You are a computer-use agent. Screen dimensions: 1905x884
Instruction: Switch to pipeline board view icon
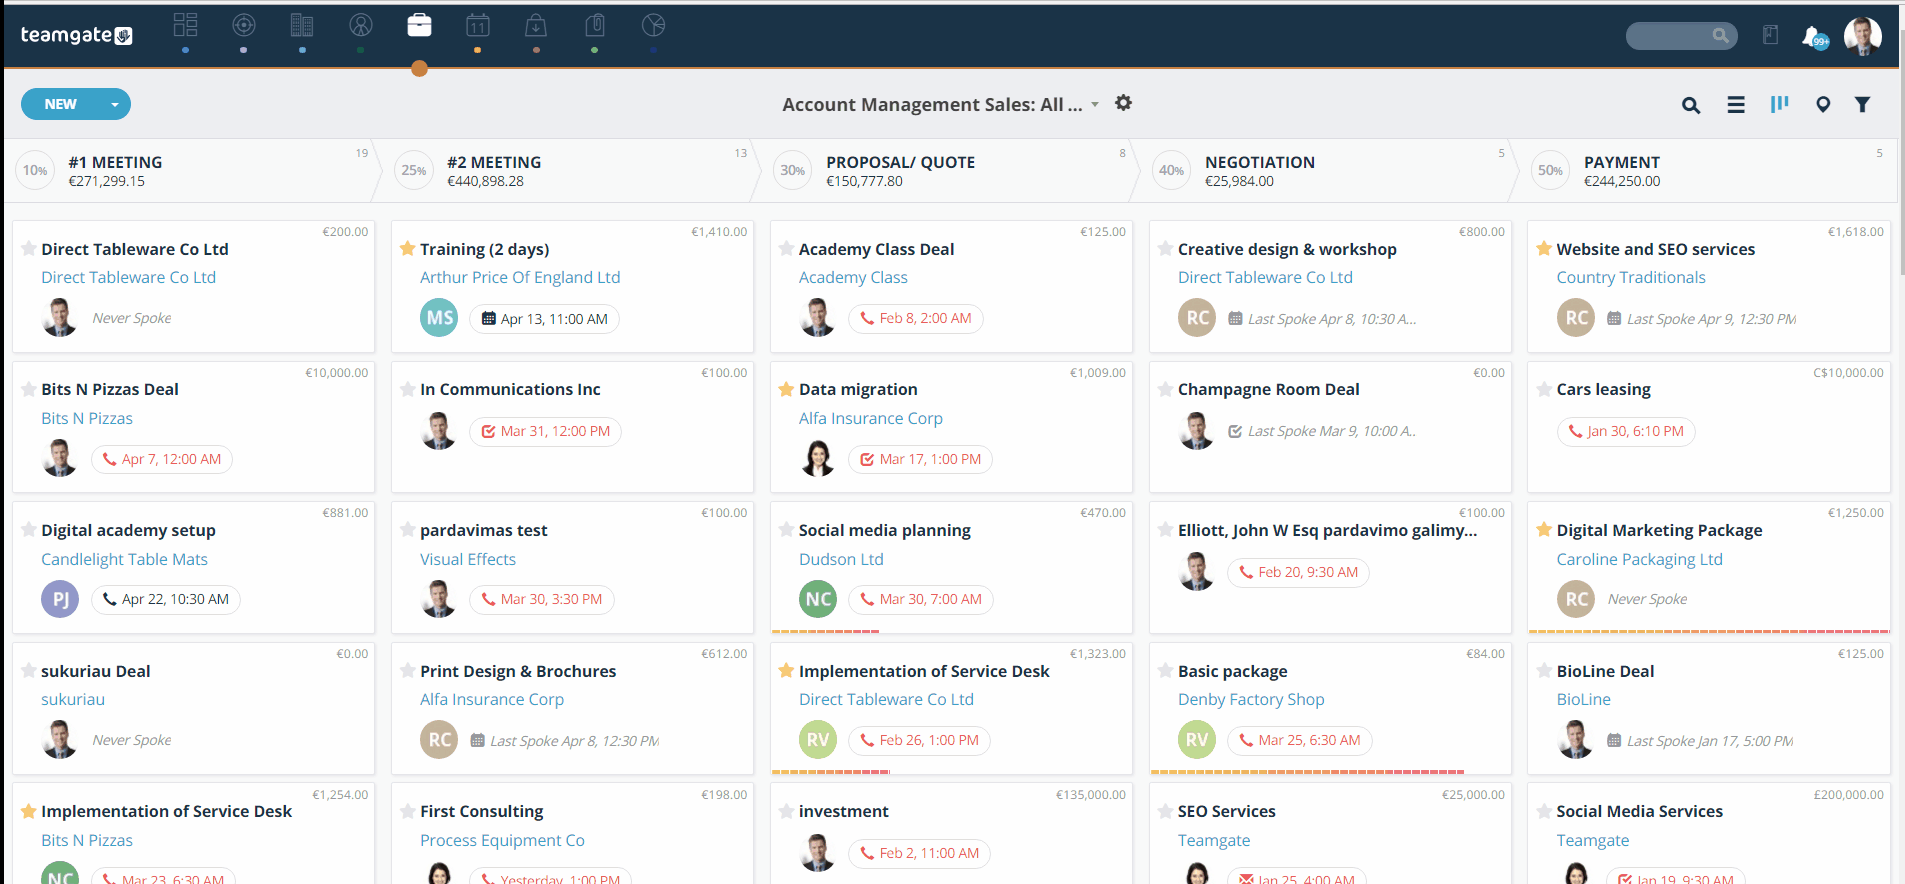click(1779, 104)
